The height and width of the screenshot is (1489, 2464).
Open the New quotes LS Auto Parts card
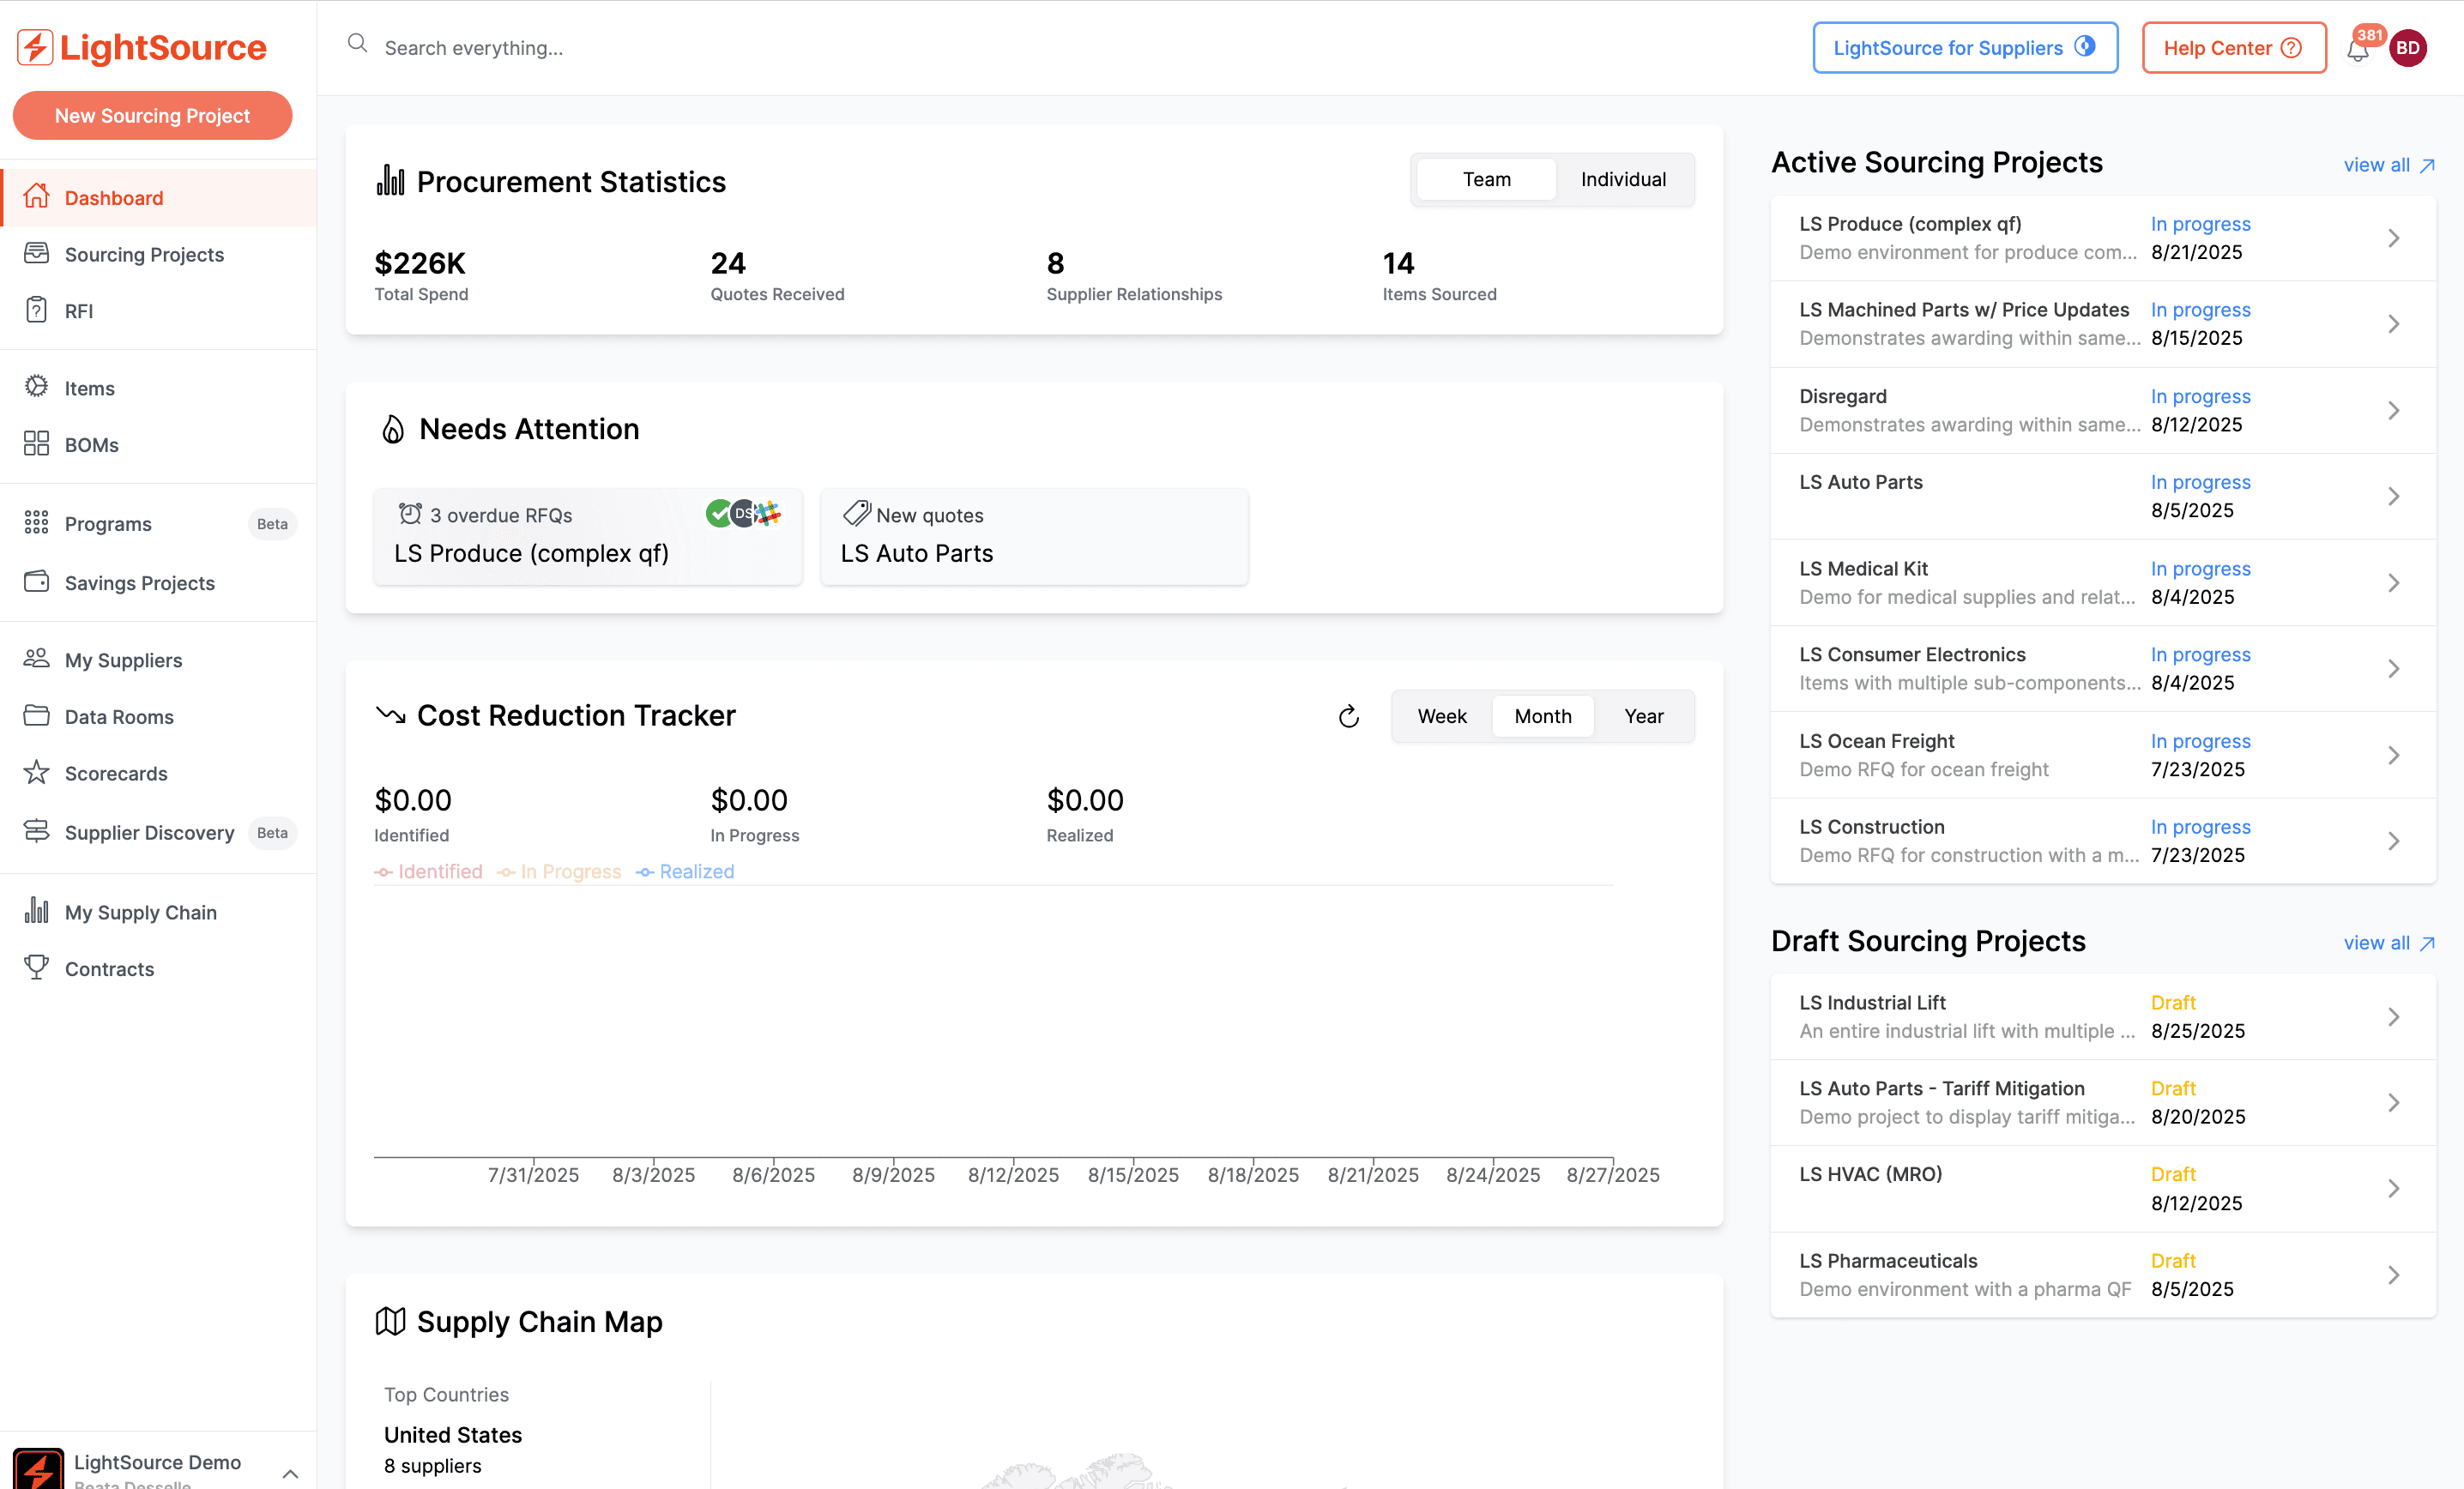[x=1034, y=536]
